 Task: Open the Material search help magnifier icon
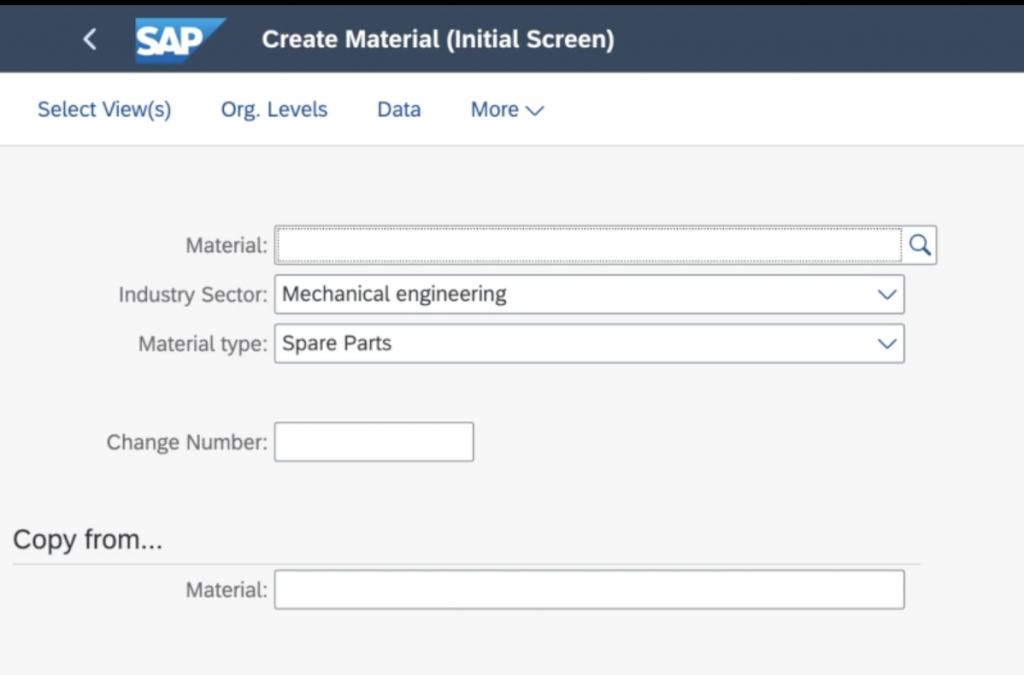point(920,245)
